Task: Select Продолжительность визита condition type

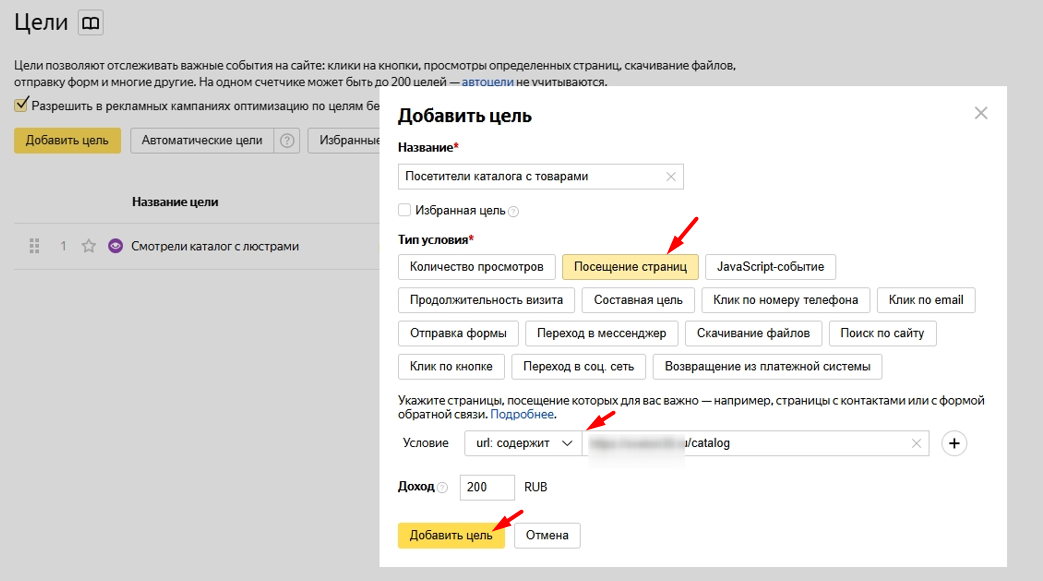Action: point(486,300)
